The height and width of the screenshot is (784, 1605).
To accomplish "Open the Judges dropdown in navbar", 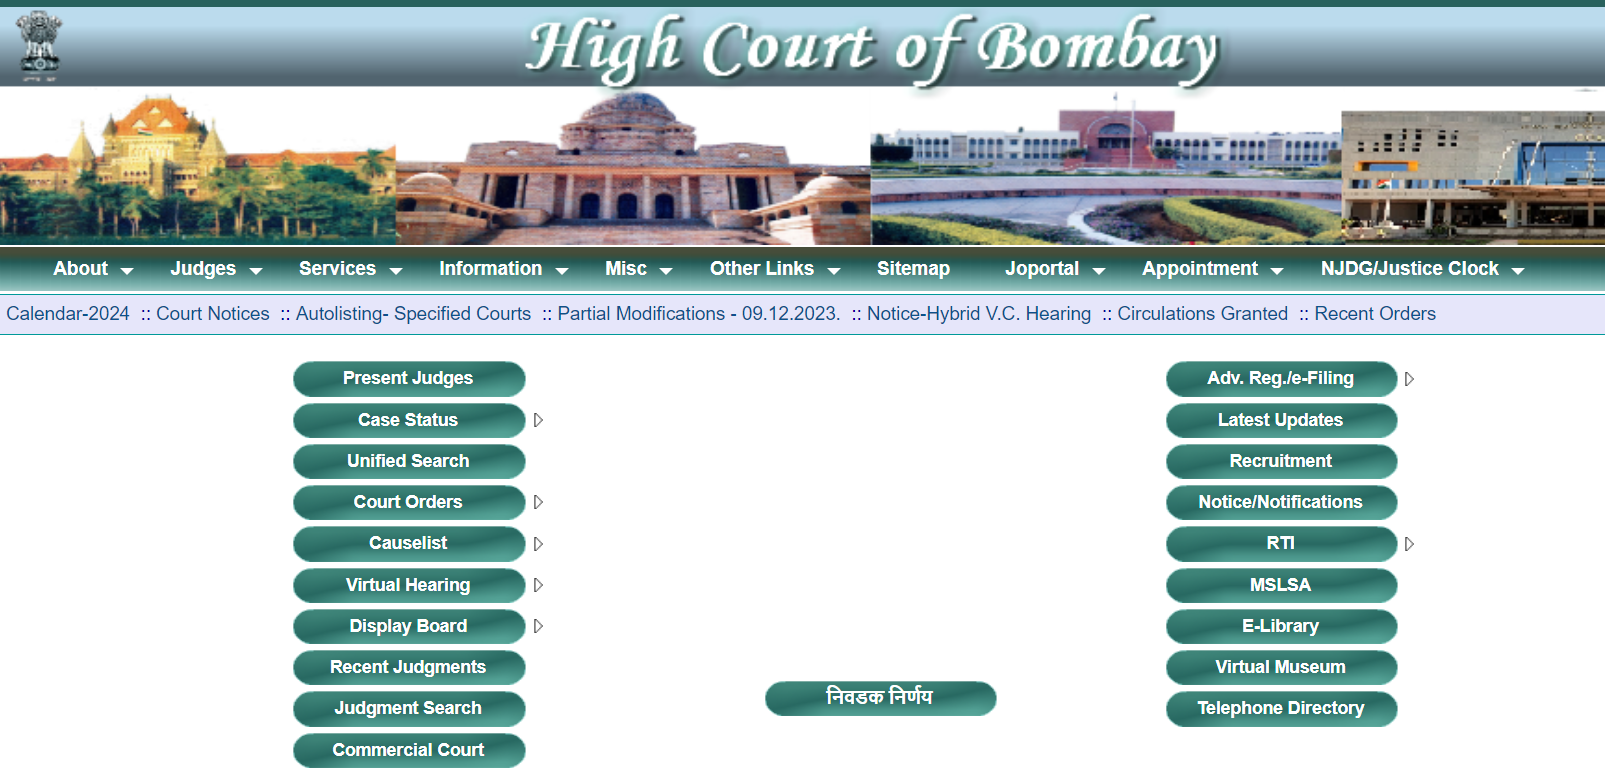I will pos(215,269).
